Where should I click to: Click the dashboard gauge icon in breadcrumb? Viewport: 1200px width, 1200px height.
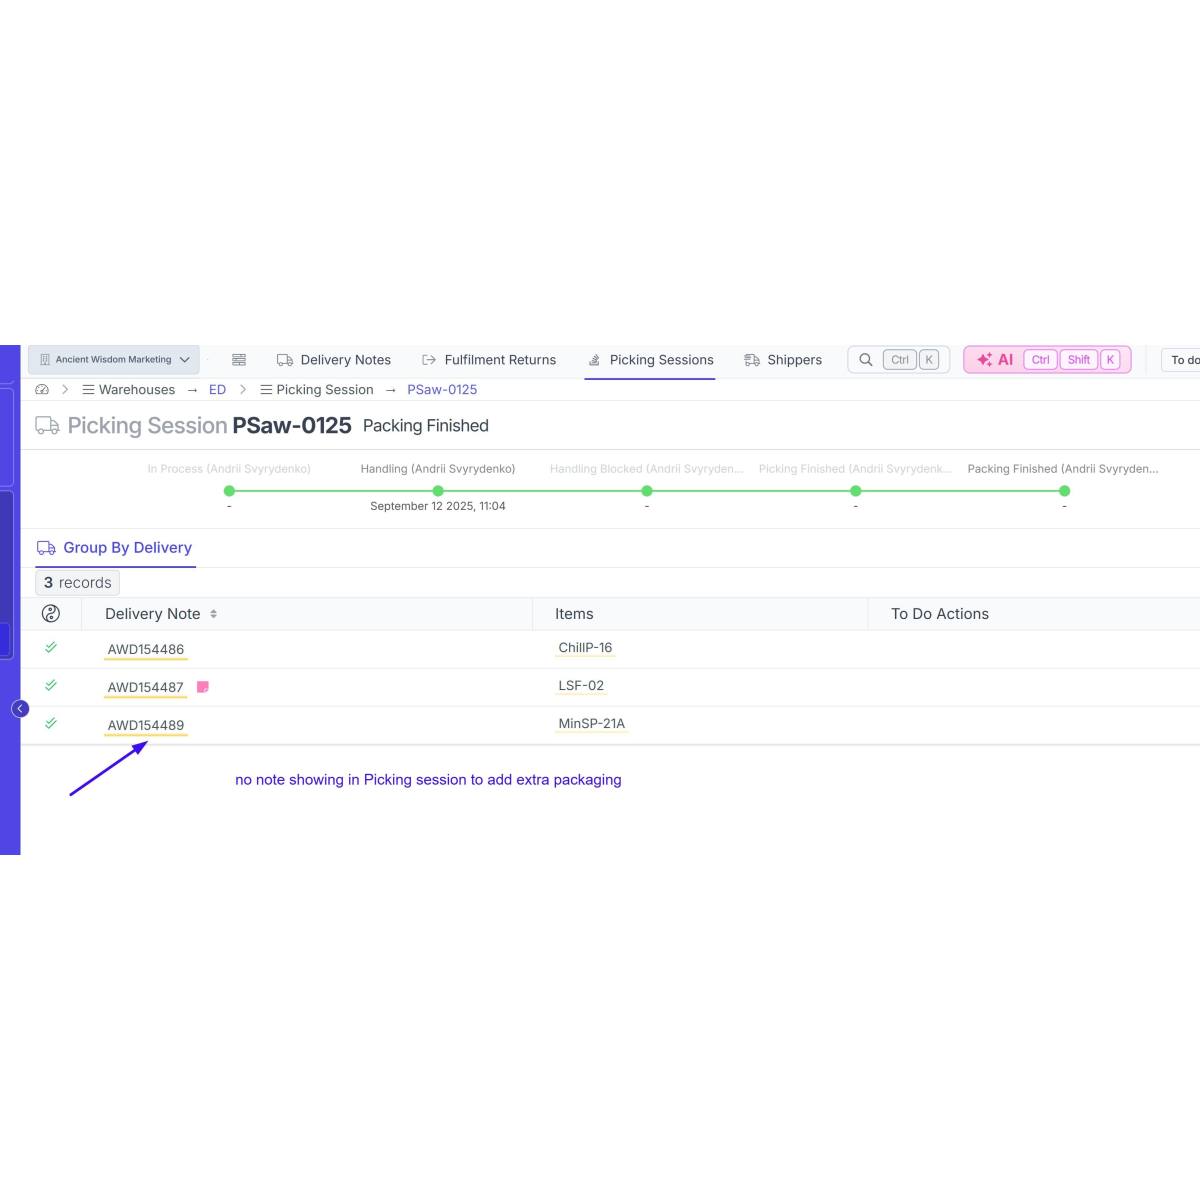coord(42,390)
